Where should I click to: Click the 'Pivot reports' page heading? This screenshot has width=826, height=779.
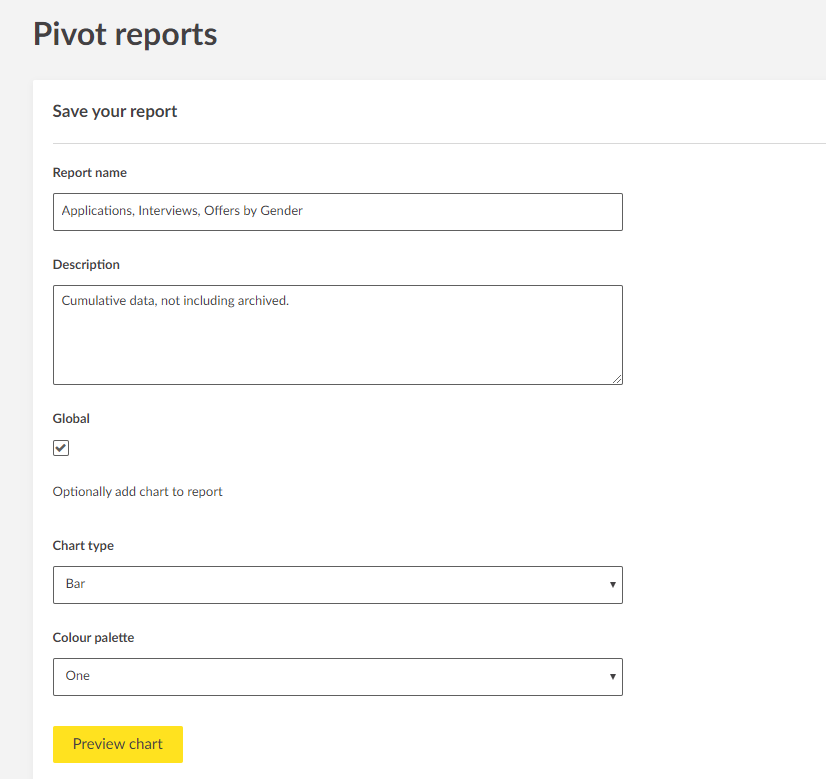point(125,34)
